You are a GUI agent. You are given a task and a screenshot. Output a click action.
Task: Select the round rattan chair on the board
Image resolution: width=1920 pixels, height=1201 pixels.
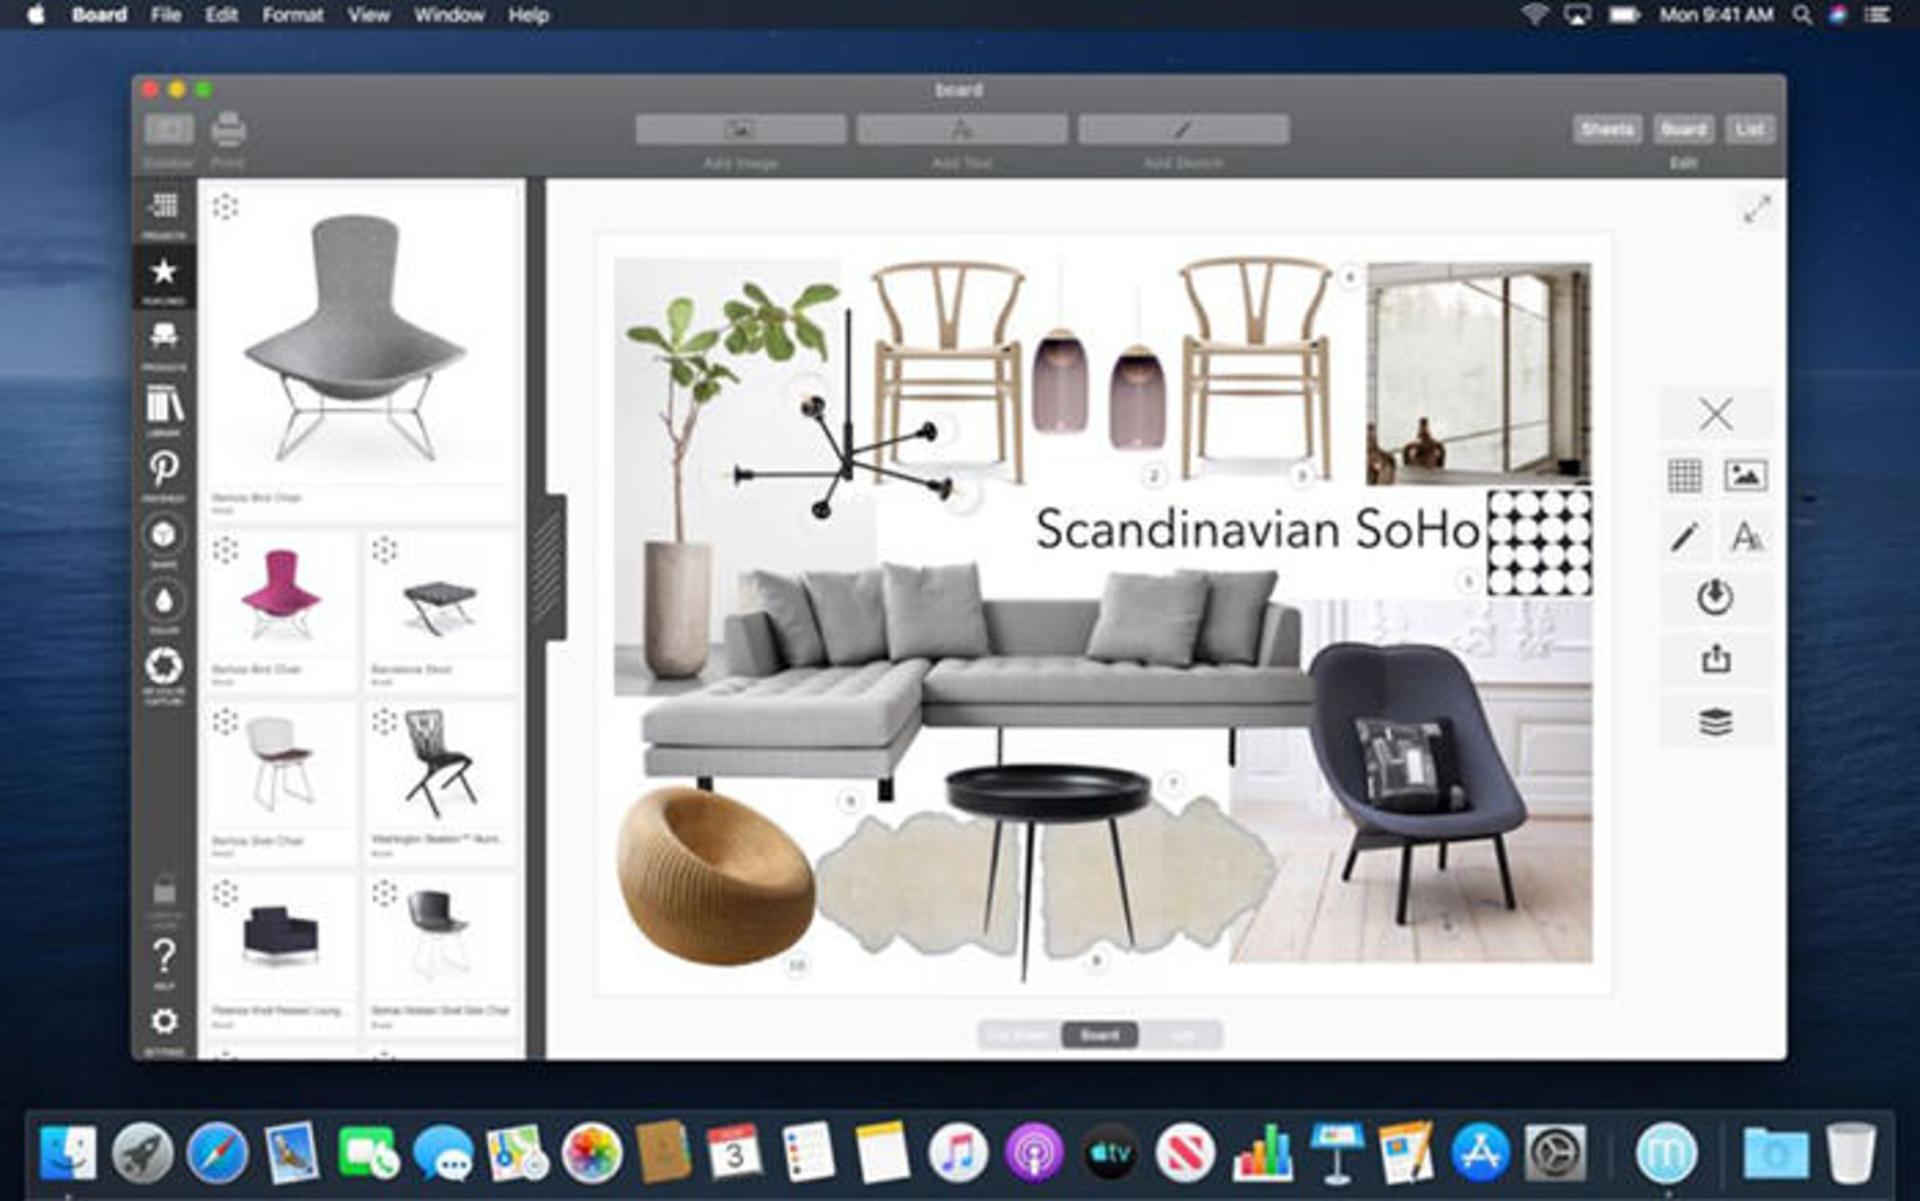[714, 876]
